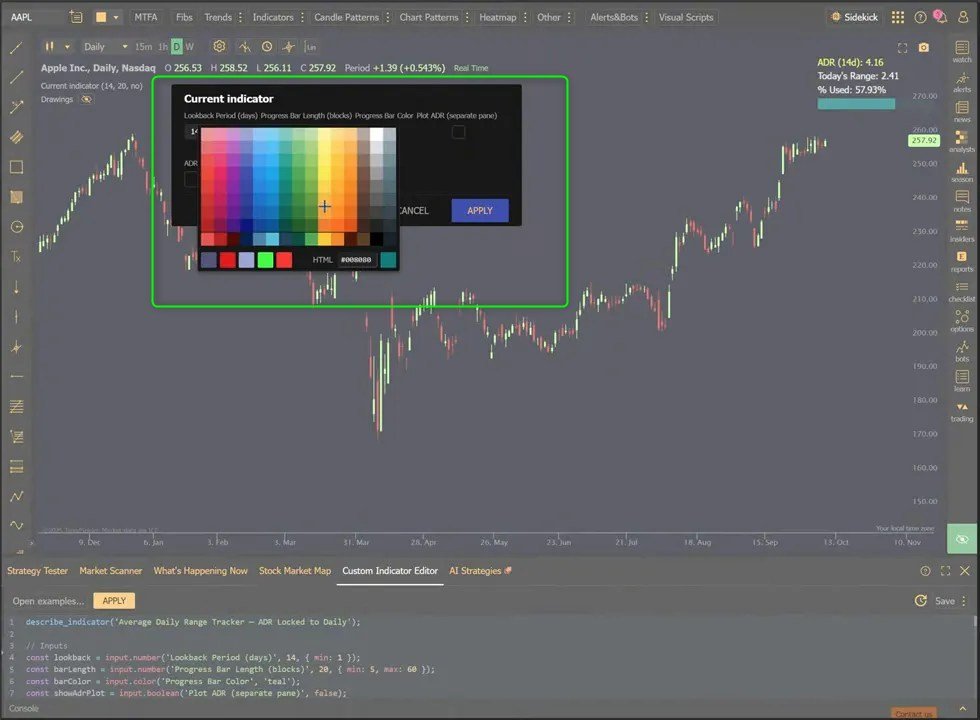Open the season sidebar icon
The width and height of the screenshot is (980, 720).
pos(962,171)
